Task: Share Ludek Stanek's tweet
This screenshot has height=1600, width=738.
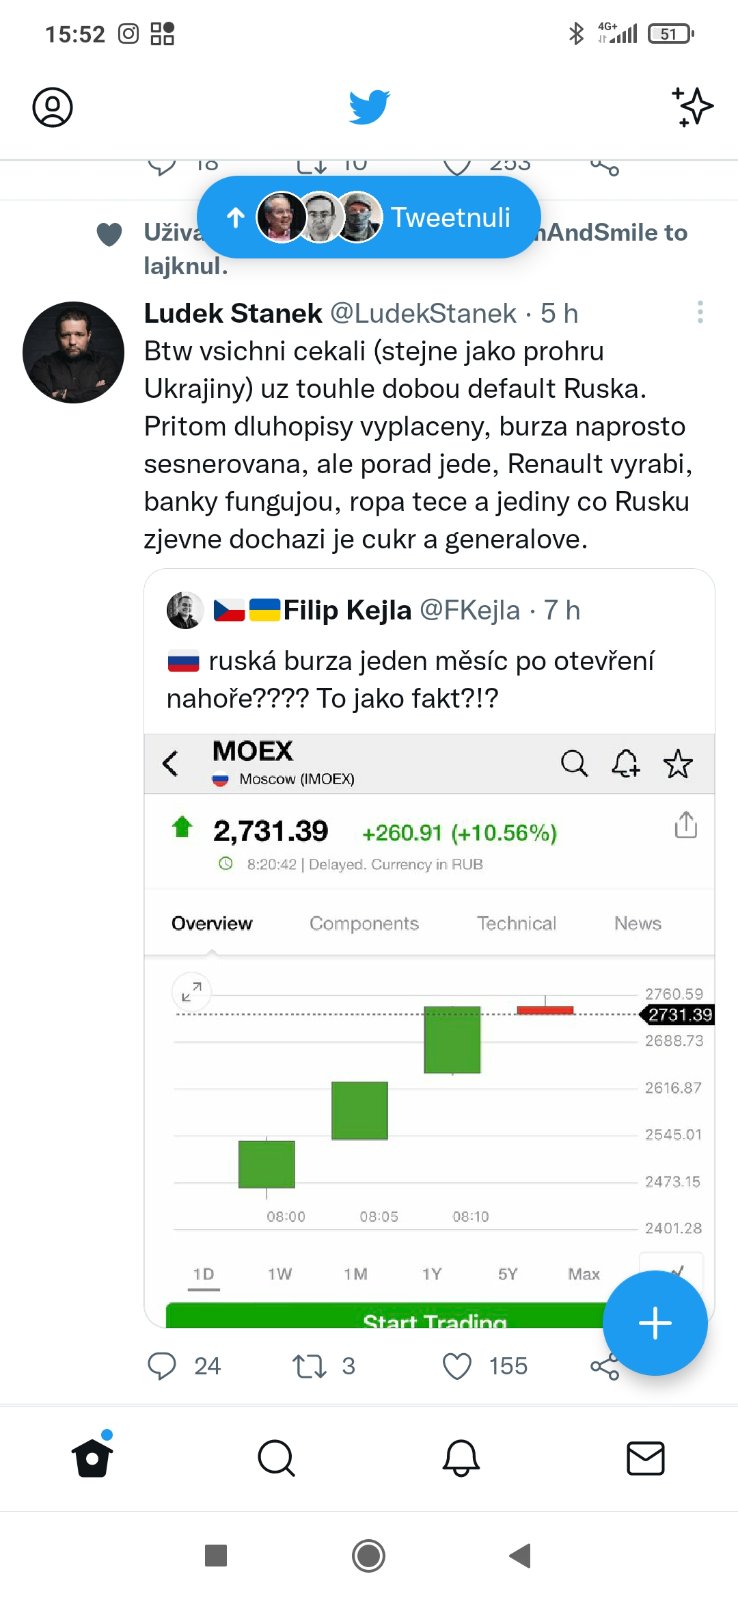Action: coord(603,1368)
